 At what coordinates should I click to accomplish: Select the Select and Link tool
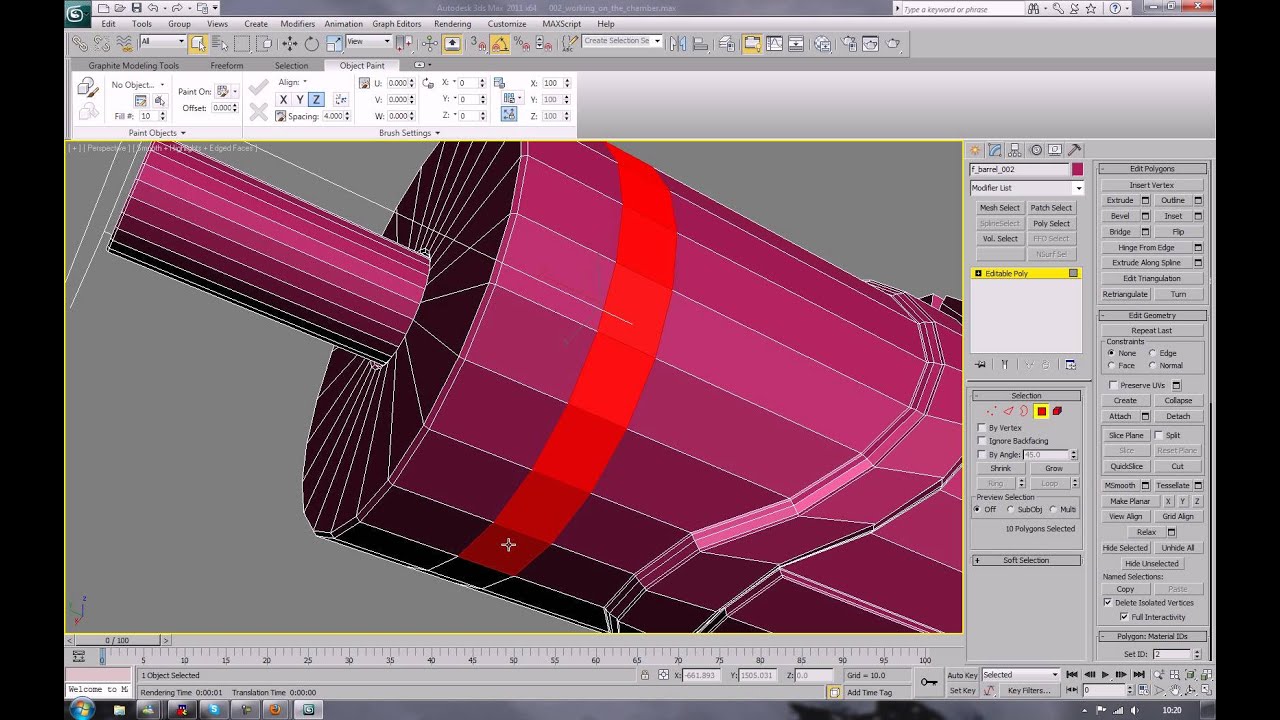click(x=80, y=43)
